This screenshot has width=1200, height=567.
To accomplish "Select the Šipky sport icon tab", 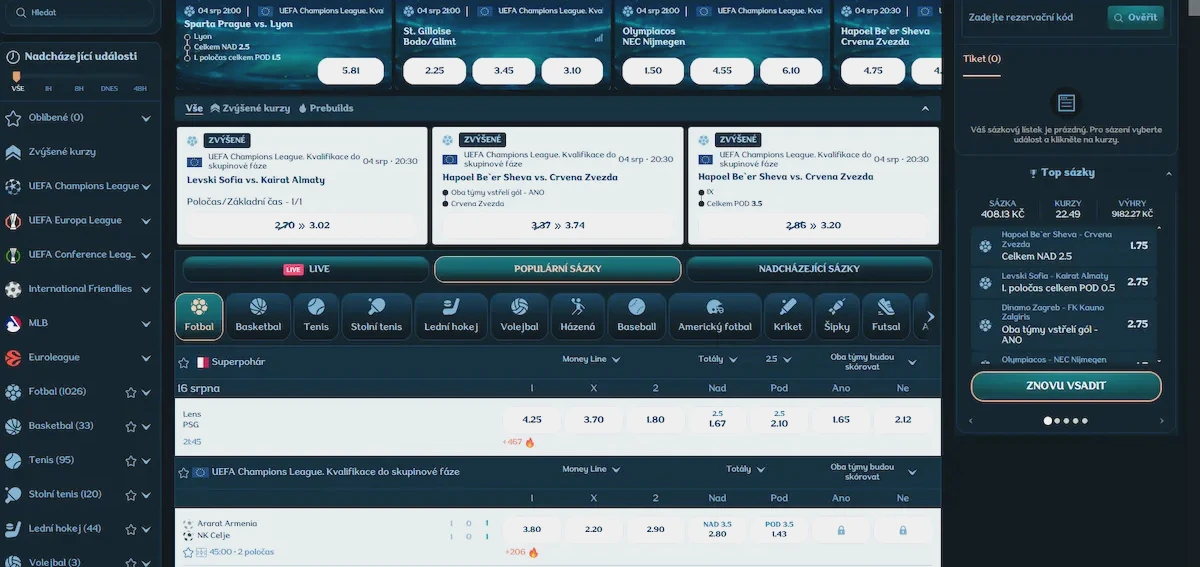I will tap(837, 315).
